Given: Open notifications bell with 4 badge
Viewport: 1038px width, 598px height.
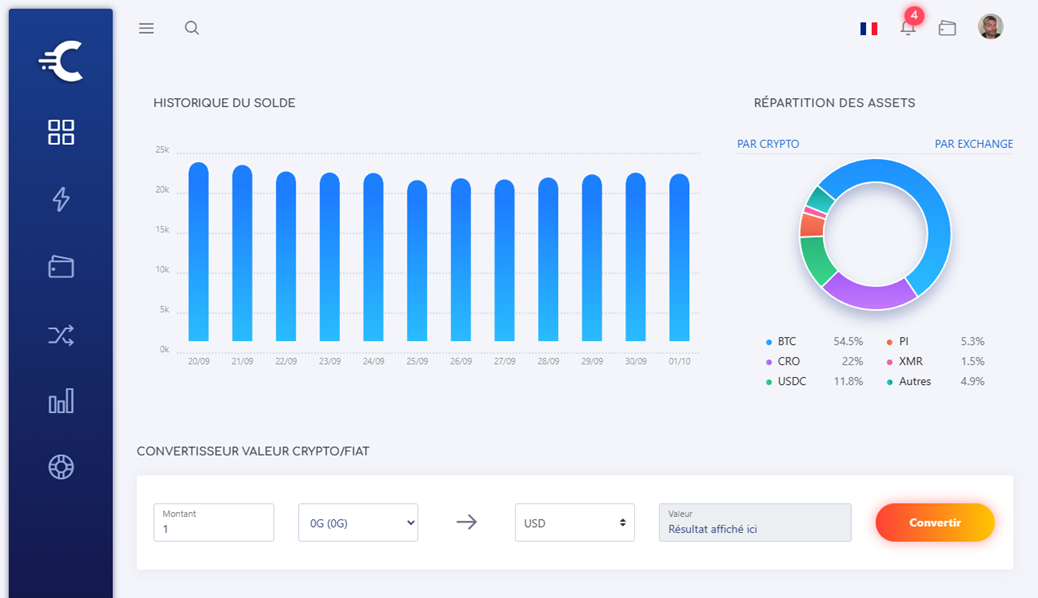Looking at the screenshot, I should click(x=908, y=28).
